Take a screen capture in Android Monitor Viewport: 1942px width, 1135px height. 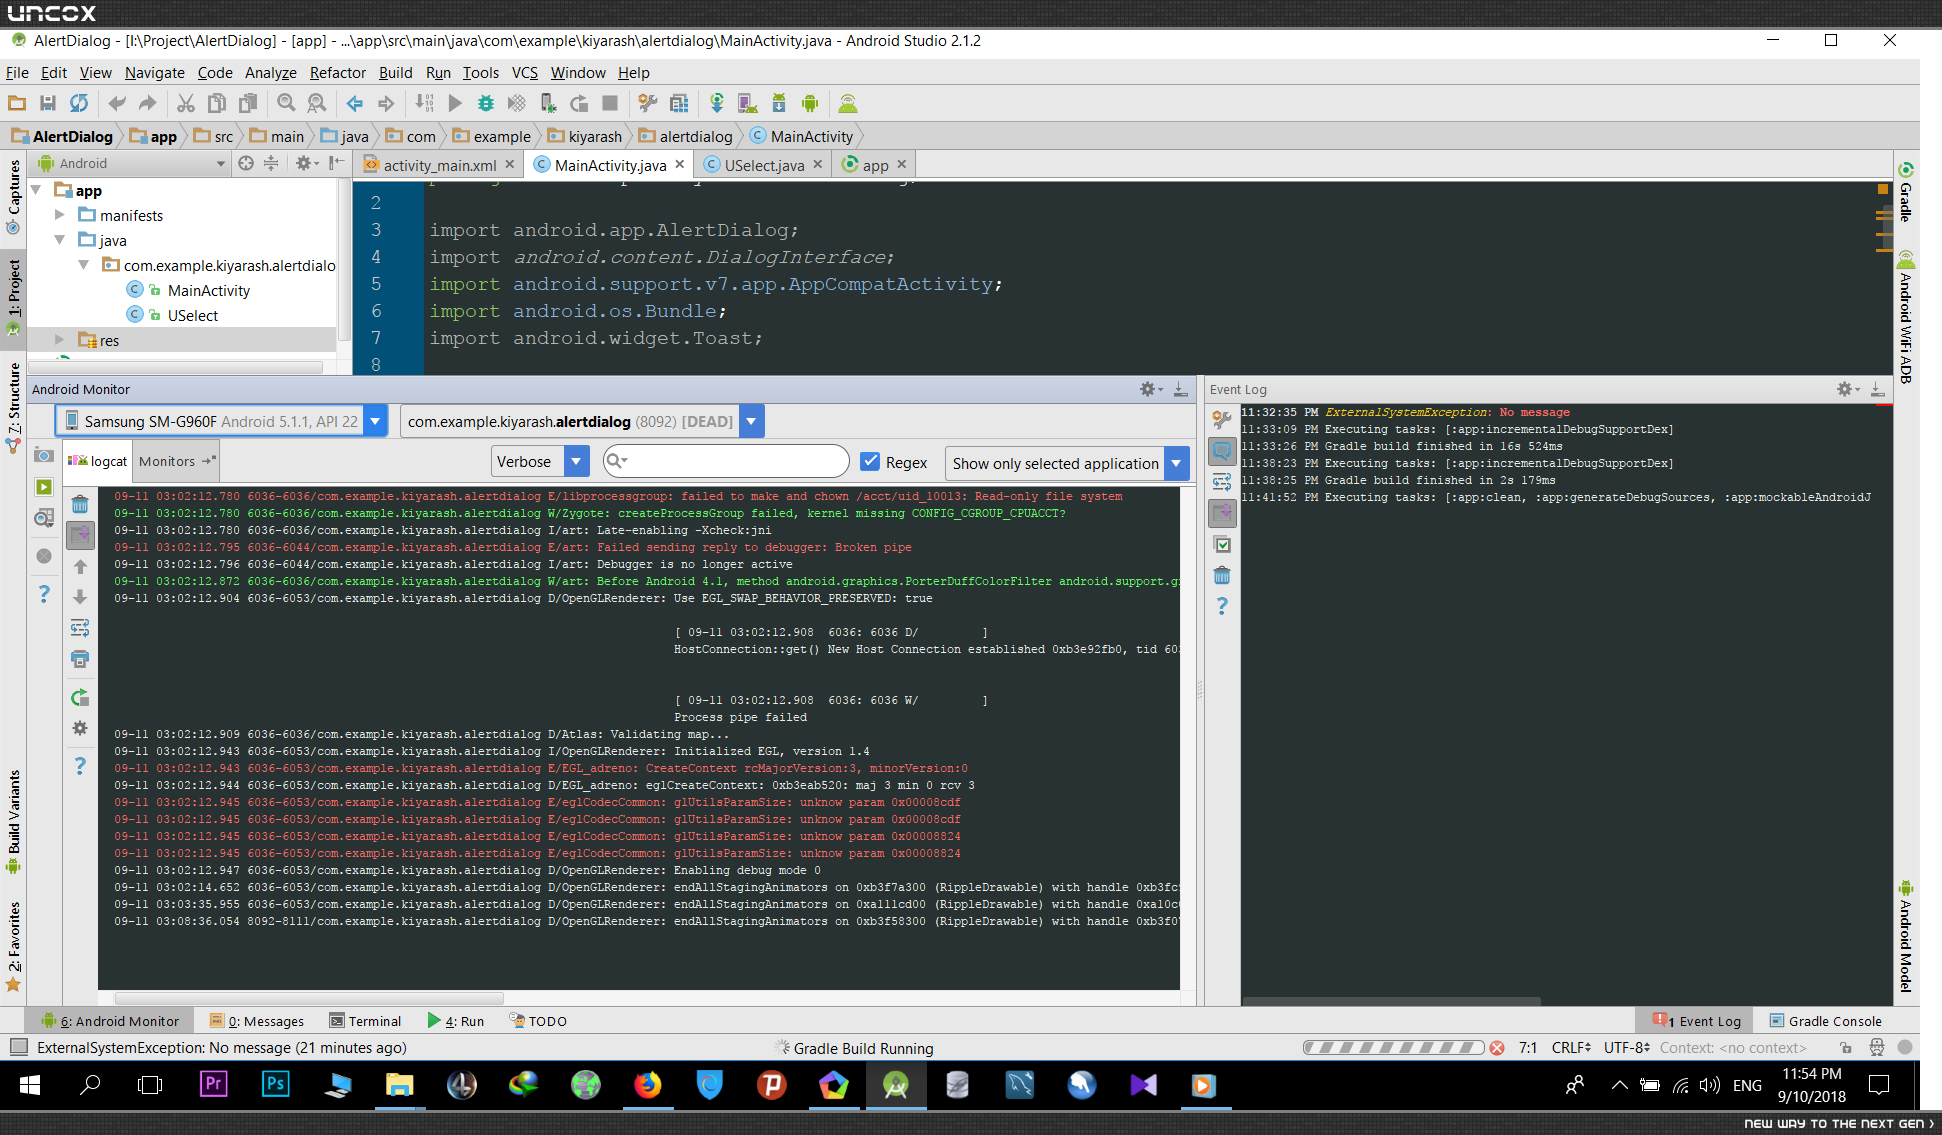(x=44, y=455)
